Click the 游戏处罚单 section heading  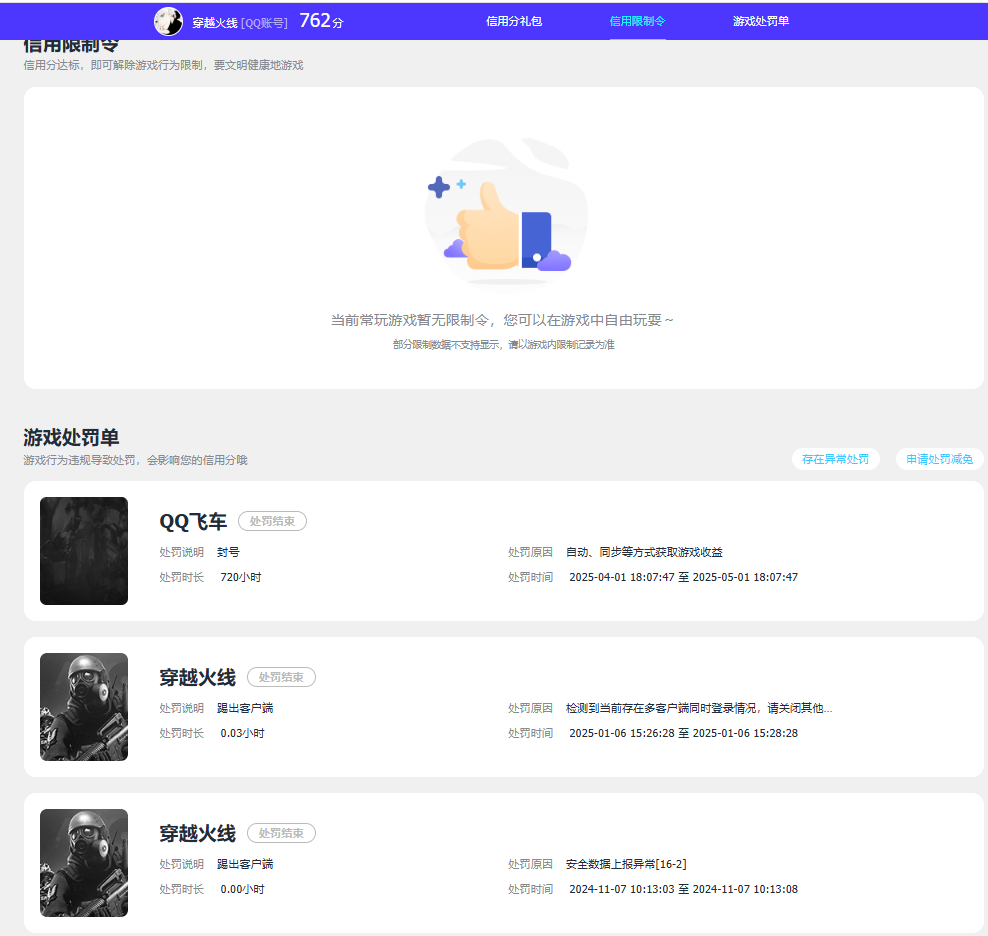(71, 437)
